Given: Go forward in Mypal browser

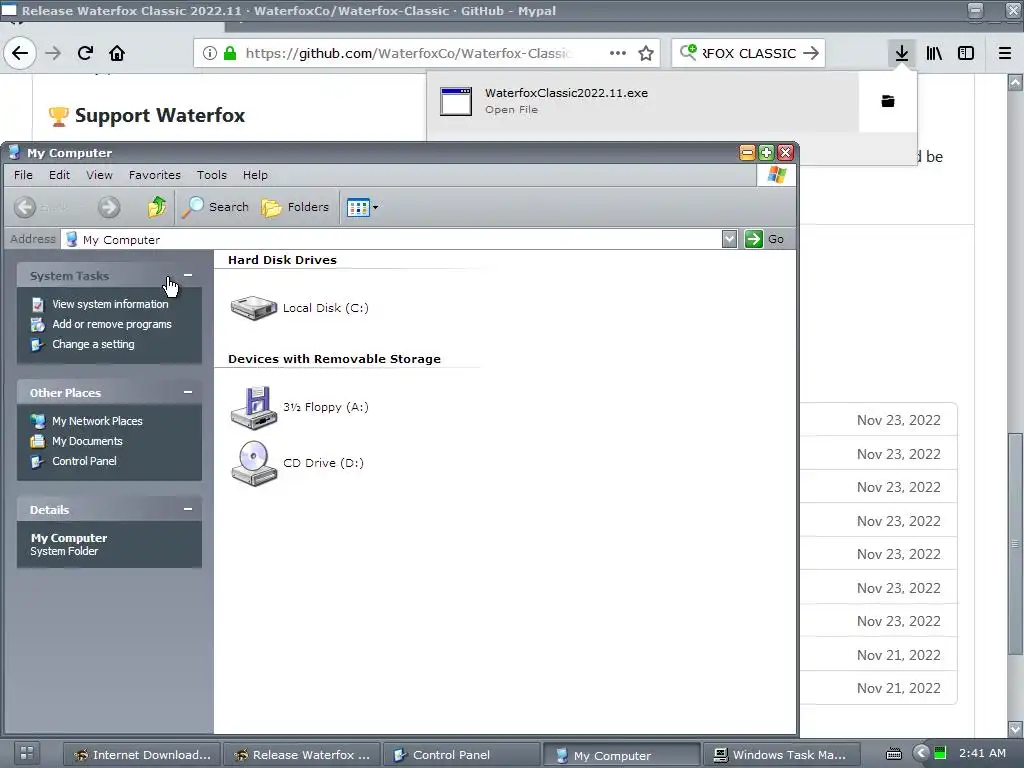Looking at the screenshot, I should (x=53, y=53).
